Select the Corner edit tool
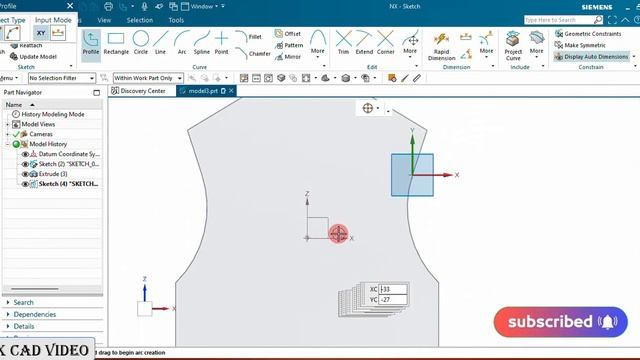This screenshot has height=360, width=640. [385, 42]
